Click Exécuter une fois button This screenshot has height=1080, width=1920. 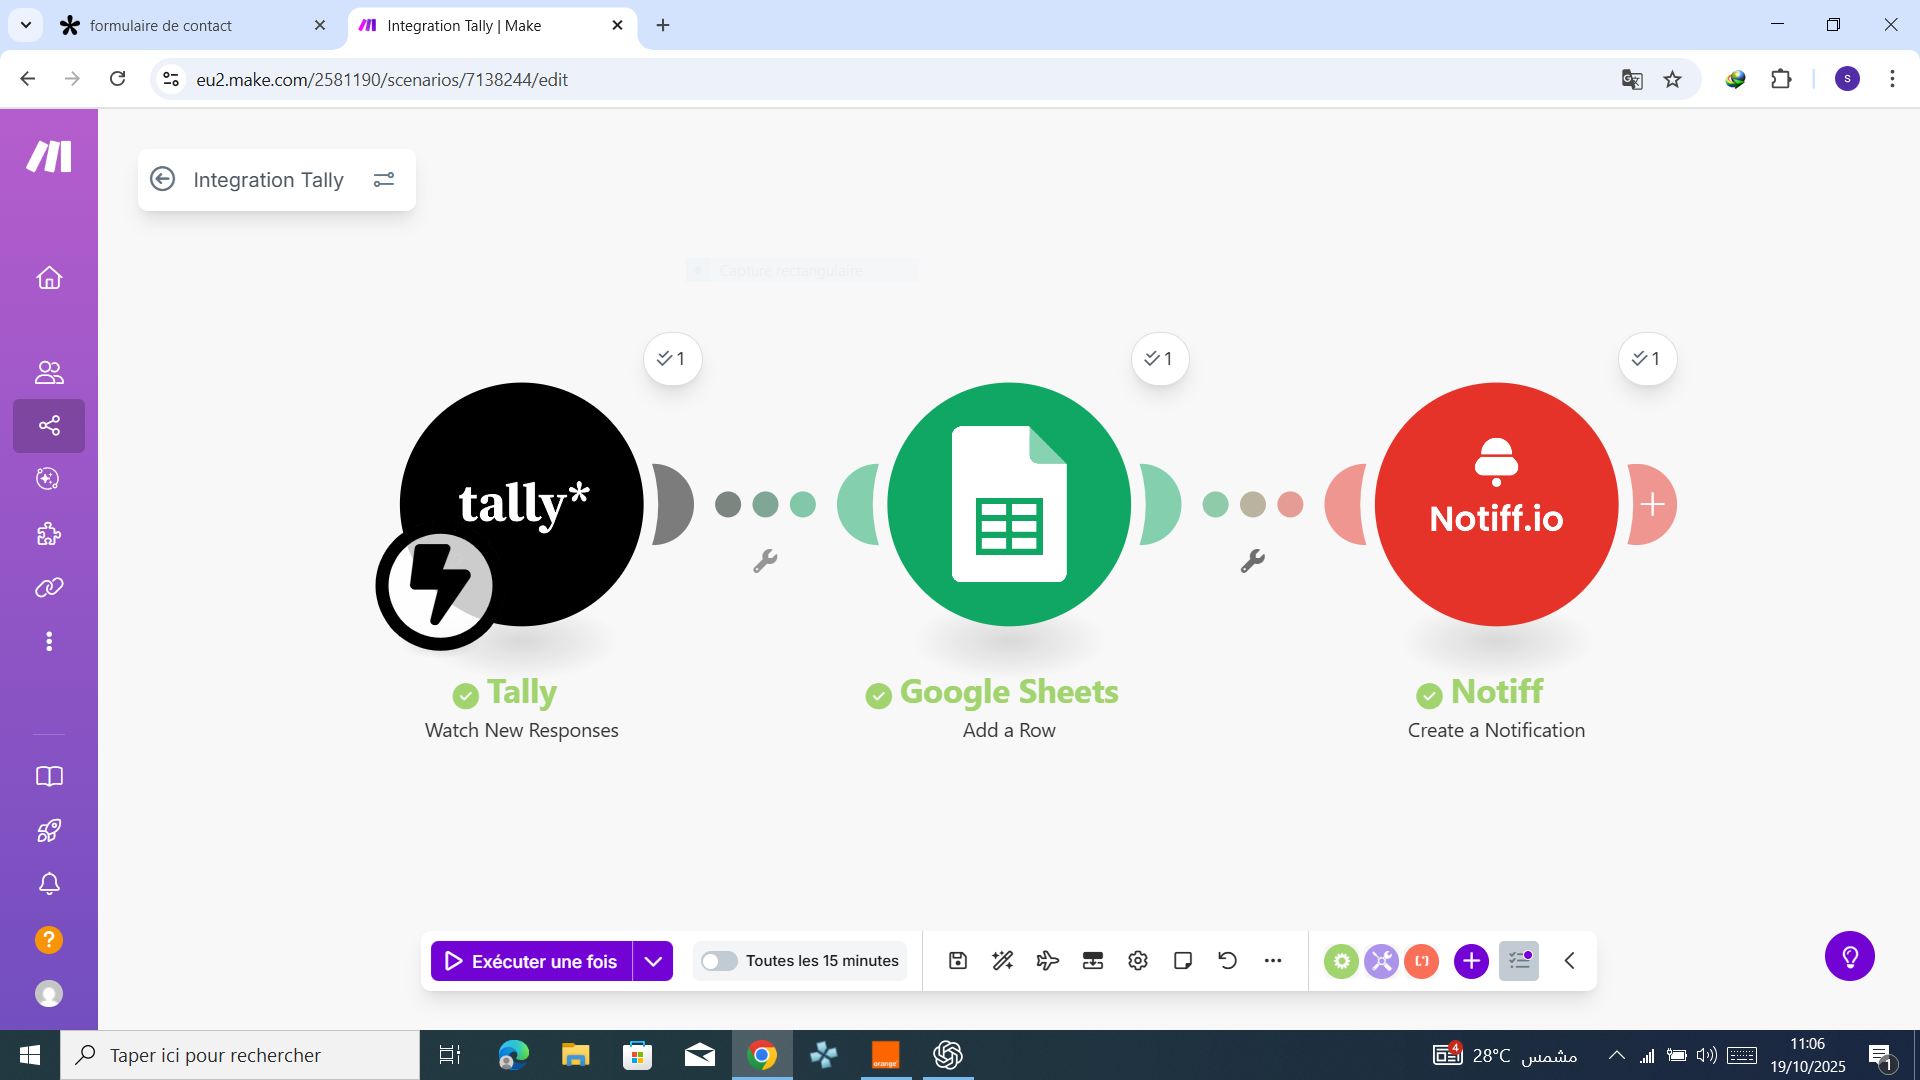531,961
